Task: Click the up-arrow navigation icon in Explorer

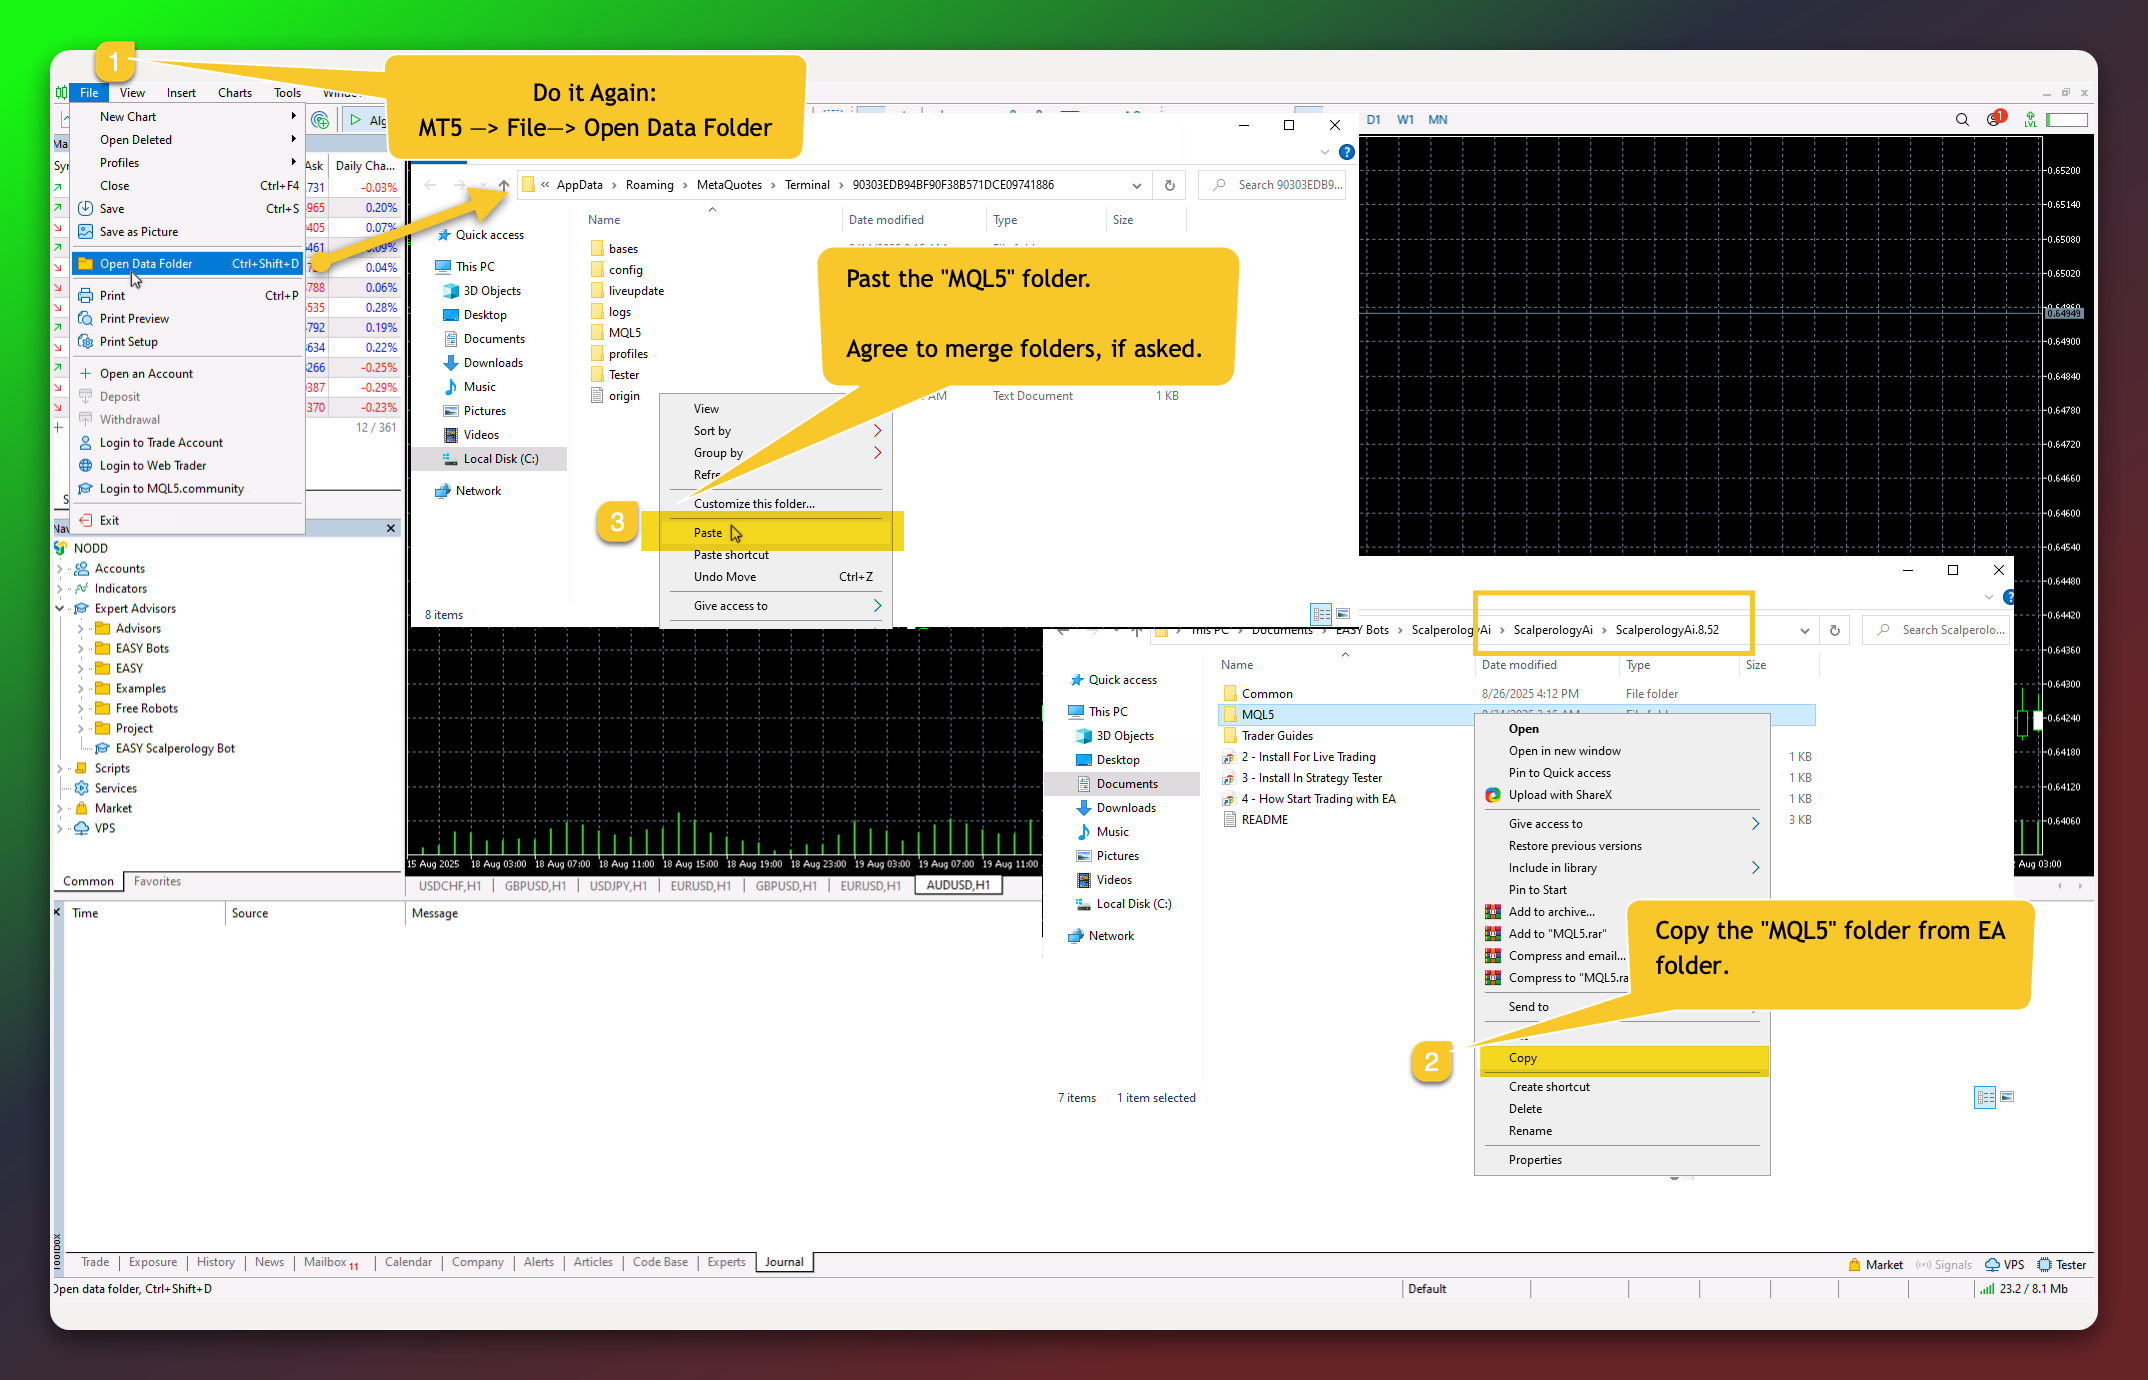Action: click(x=504, y=185)
